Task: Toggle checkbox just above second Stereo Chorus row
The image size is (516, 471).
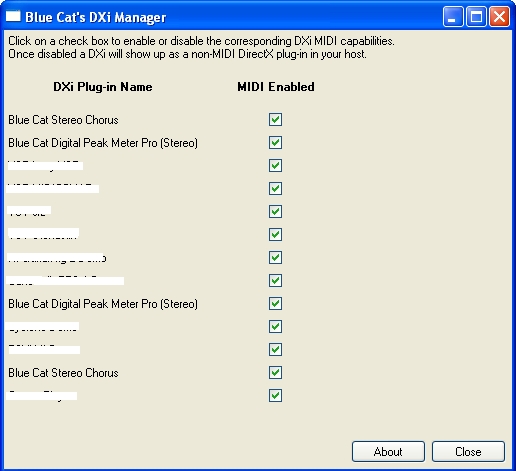Action: 275,349
